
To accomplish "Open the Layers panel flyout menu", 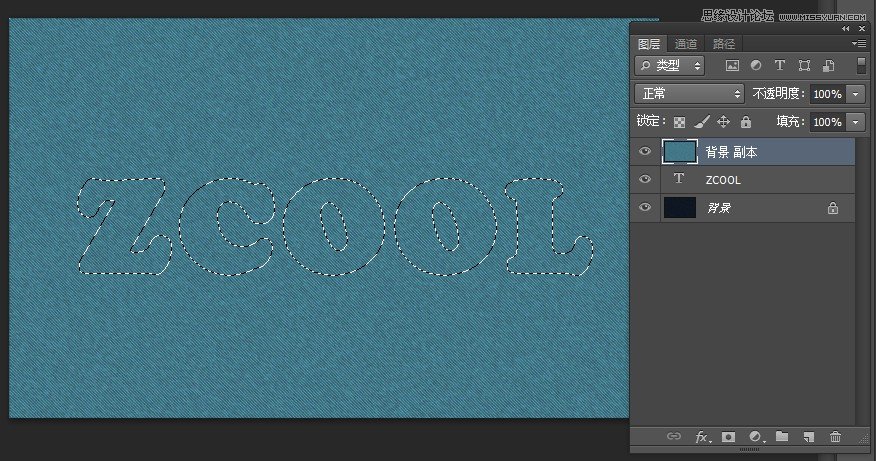I will (x=859, y=44).
